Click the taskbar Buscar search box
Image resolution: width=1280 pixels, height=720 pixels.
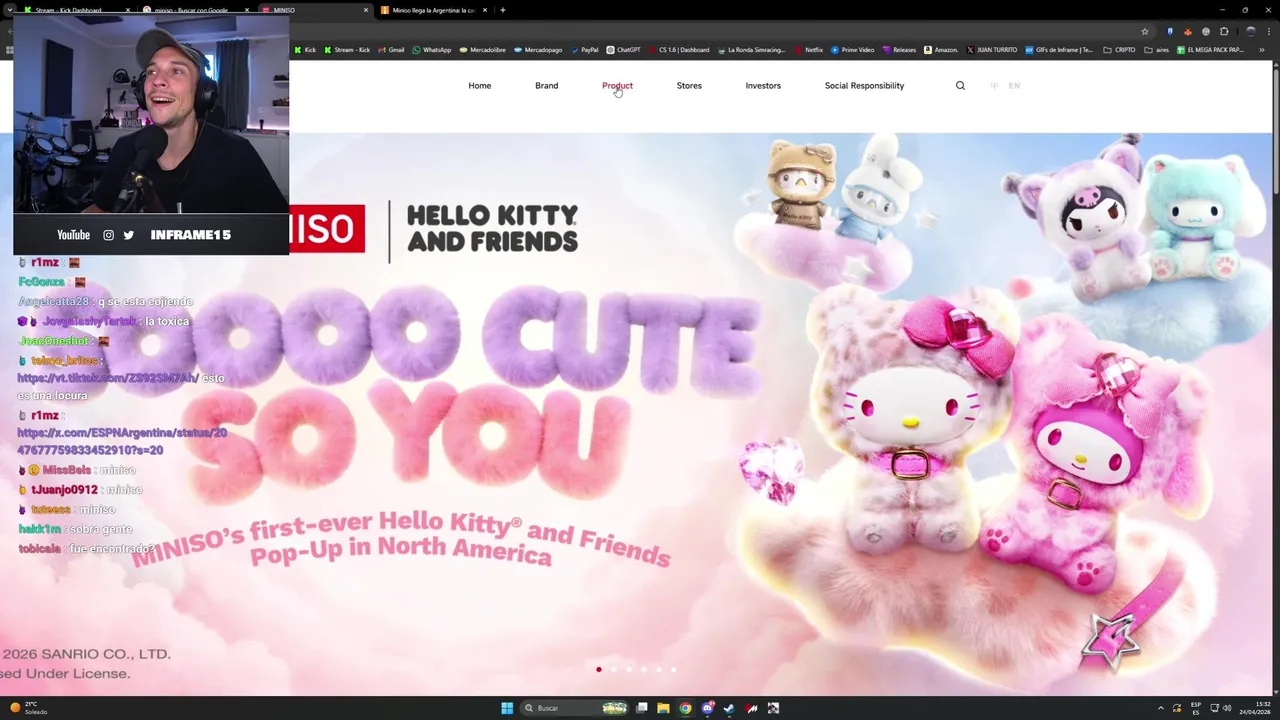[x=576, y=708]
